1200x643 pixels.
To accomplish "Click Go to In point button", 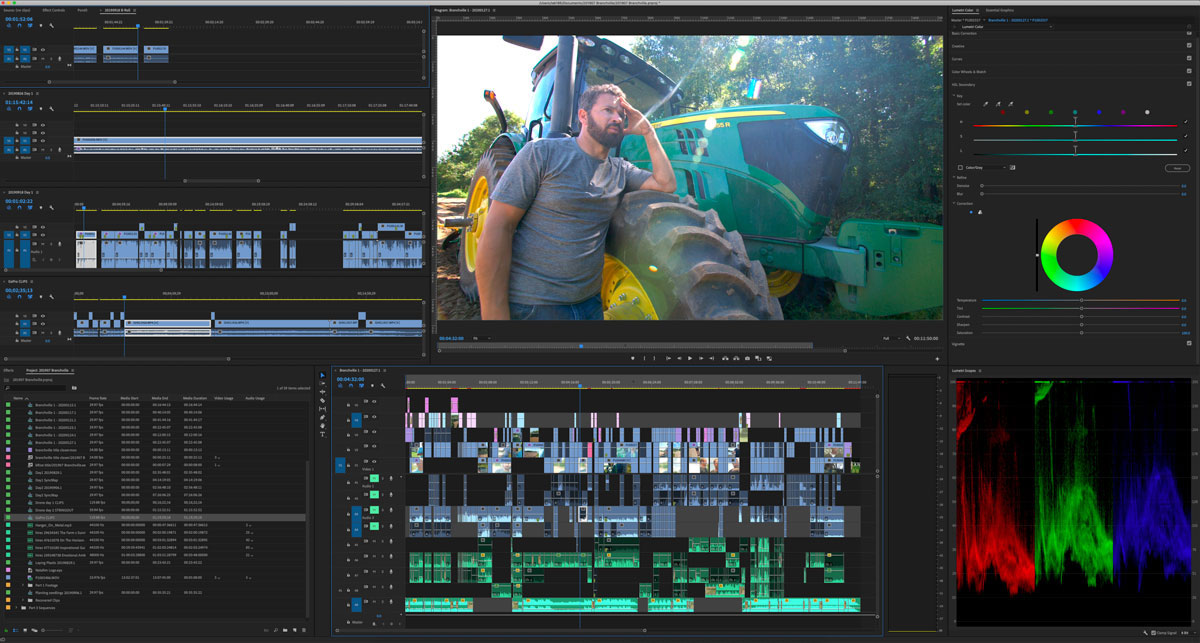I will pyautogui.click(x=668, y=358).
